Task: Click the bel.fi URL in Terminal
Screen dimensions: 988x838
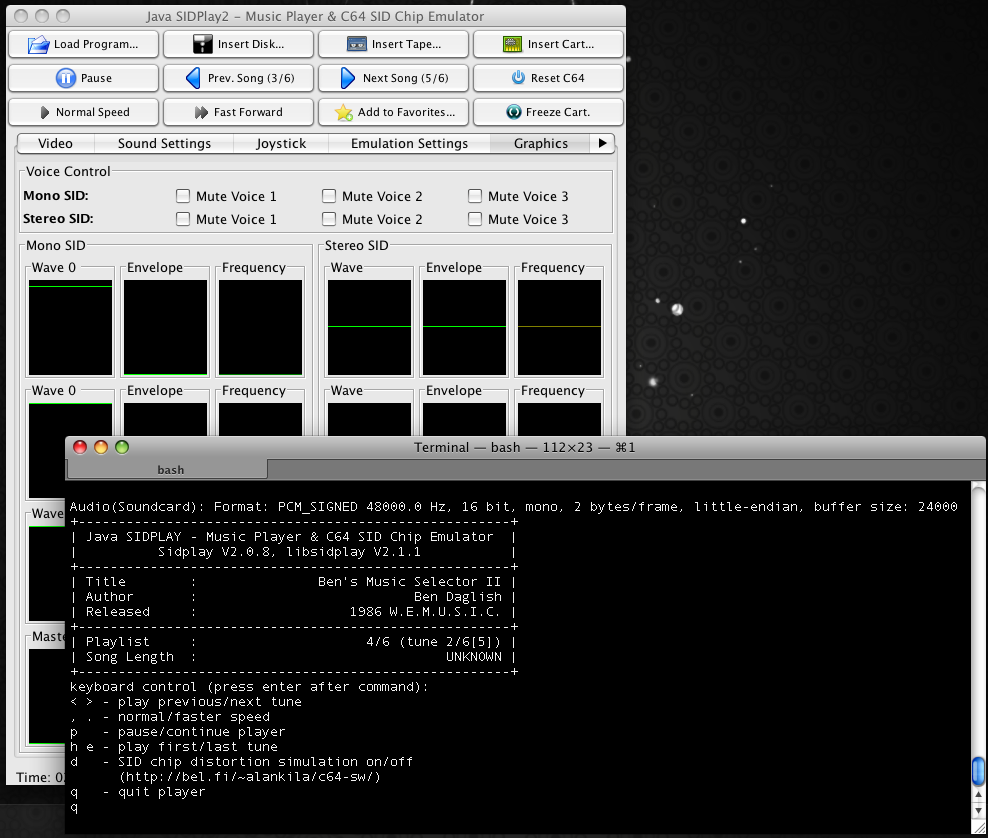Action: point(250,777)
